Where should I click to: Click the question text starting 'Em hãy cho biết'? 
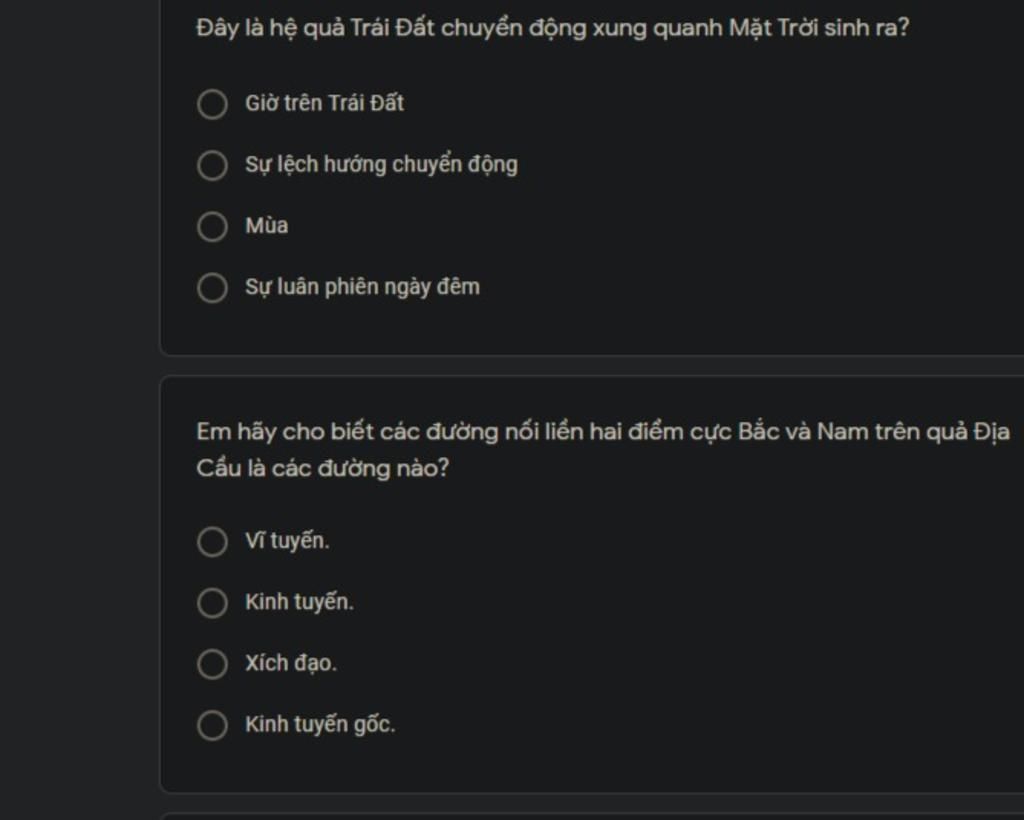point(603,432)
